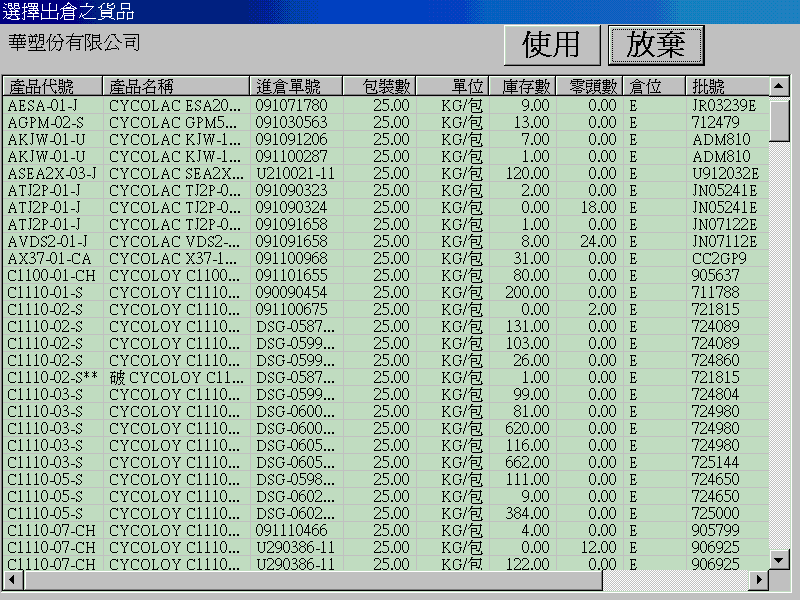
Task: Sort by 產品代號 column header
Action: point(53,86)
